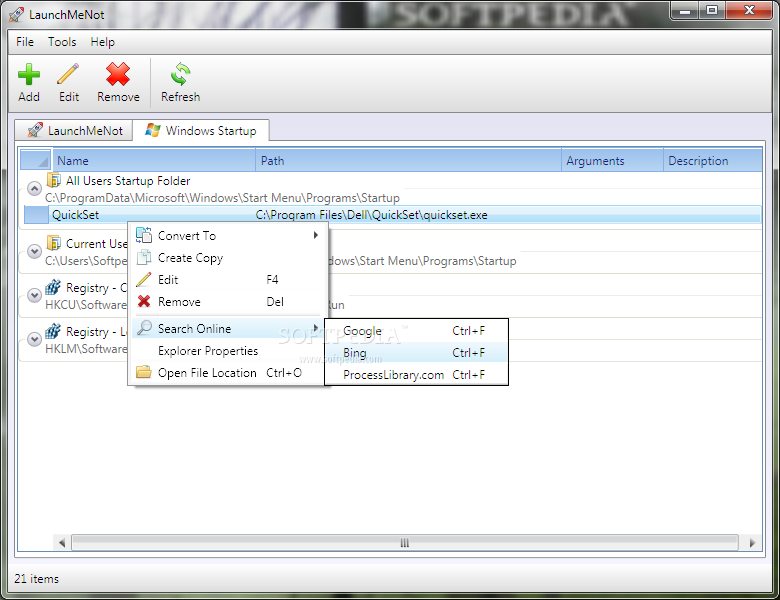Expand the HKLM Registry group chevron
The width and height of the screenshot is (780, 600).
pos(34,340)
